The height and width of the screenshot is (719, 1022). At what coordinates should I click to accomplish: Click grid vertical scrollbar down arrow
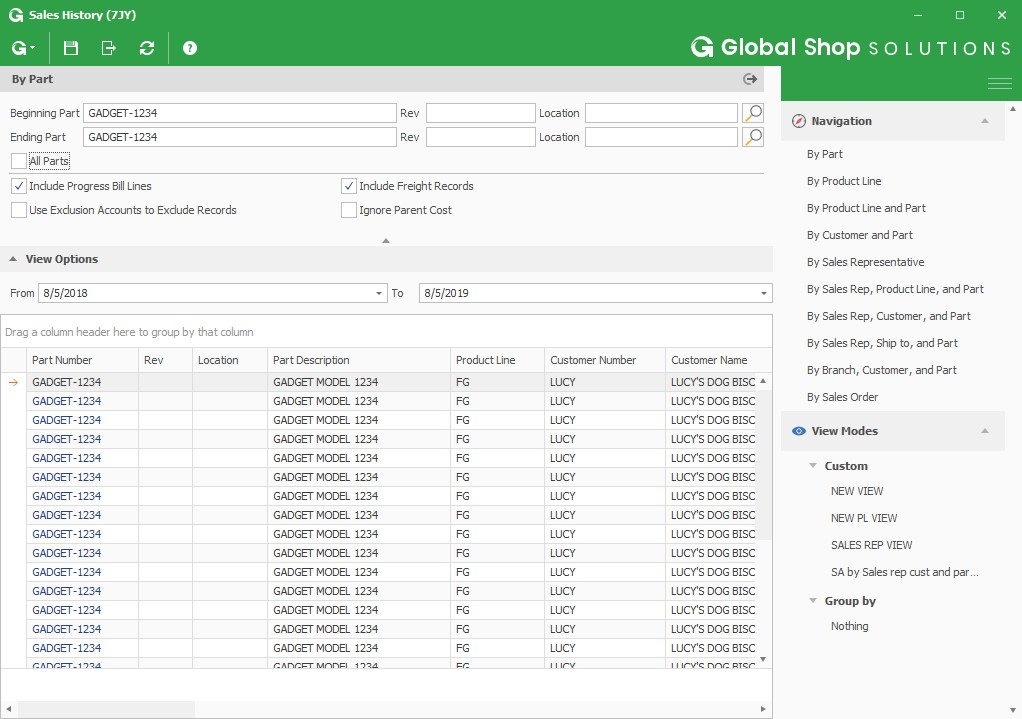click(763, 660)
